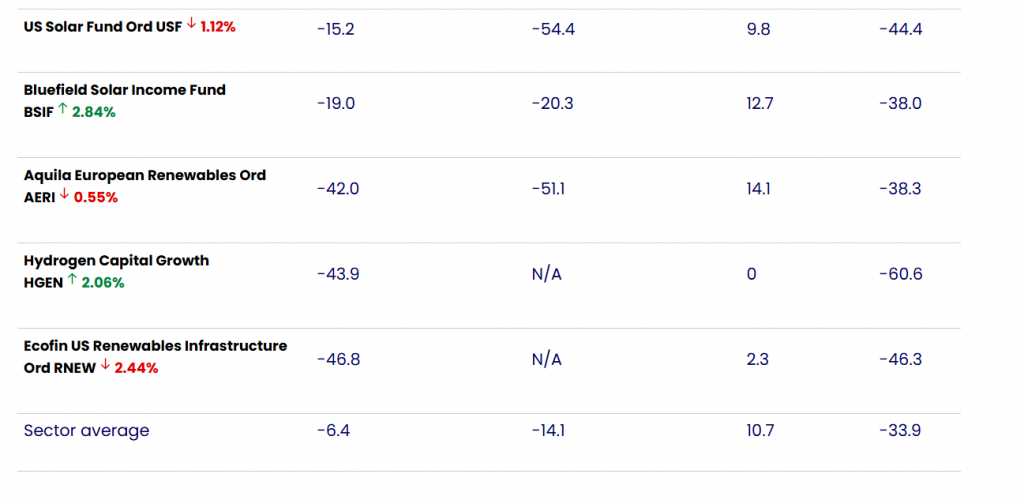
Task: Click the 2.44% change for RNEW
Action: click(x=136, y=367)
